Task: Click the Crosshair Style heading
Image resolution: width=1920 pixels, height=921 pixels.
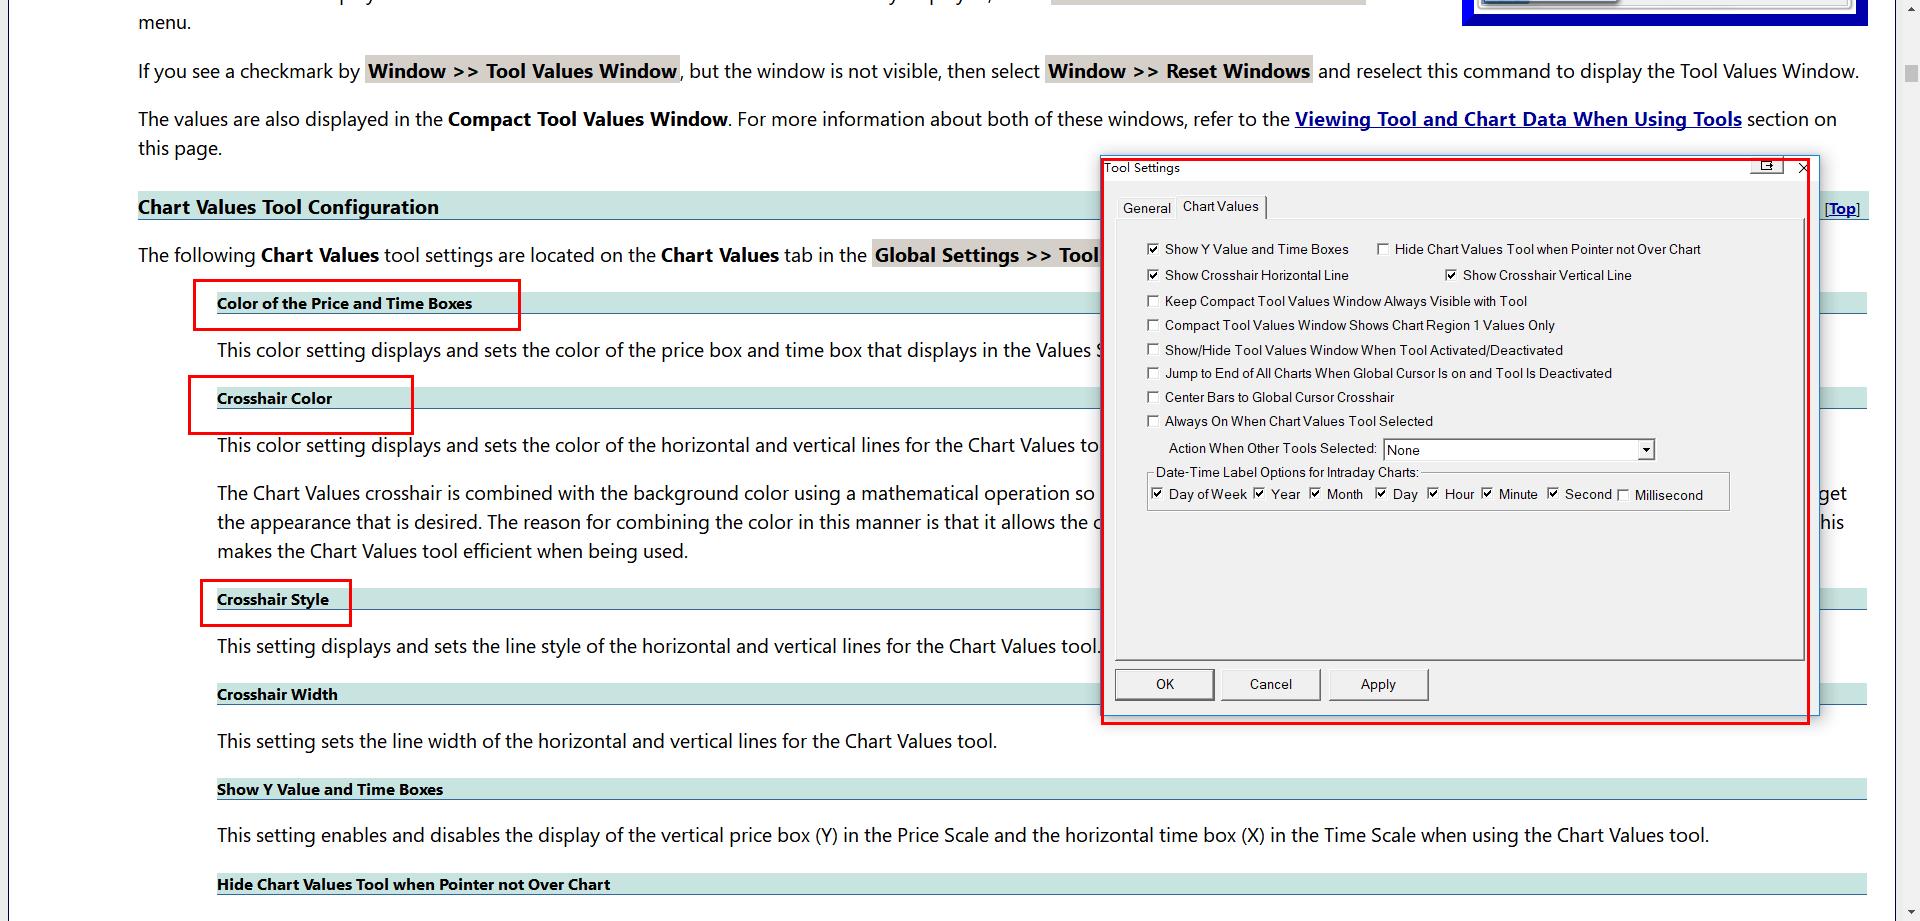Action: pyautogui.click(x=273, y=599)
